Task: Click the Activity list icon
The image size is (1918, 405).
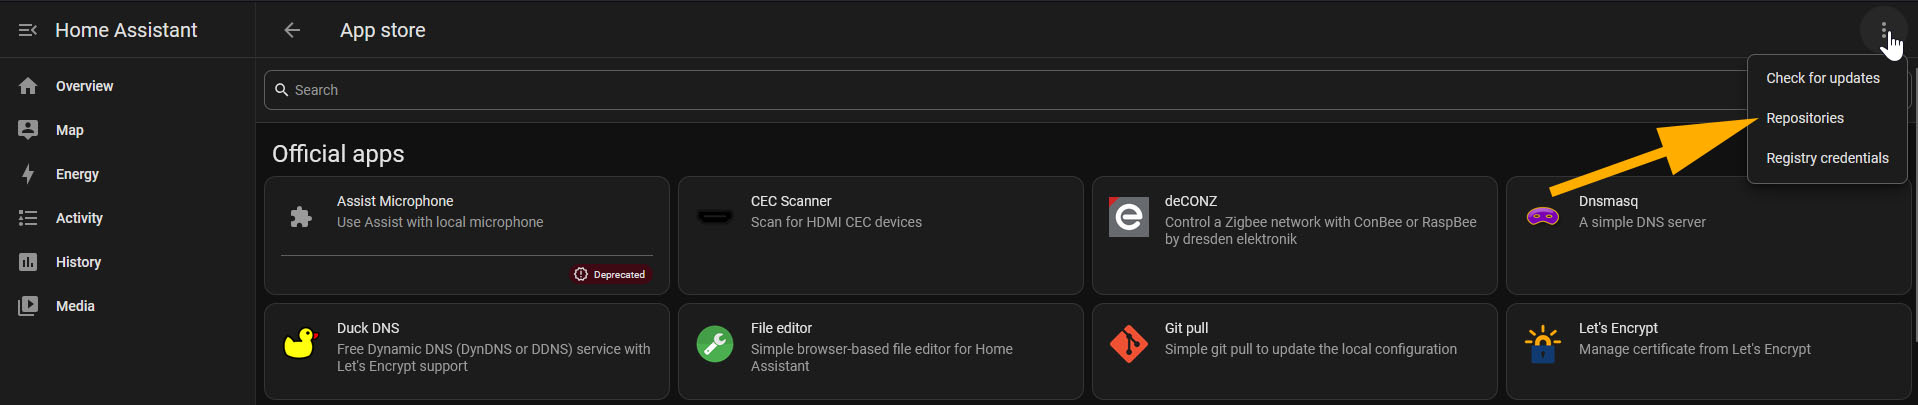Action: pyautogui.click(x=28, y=218)
